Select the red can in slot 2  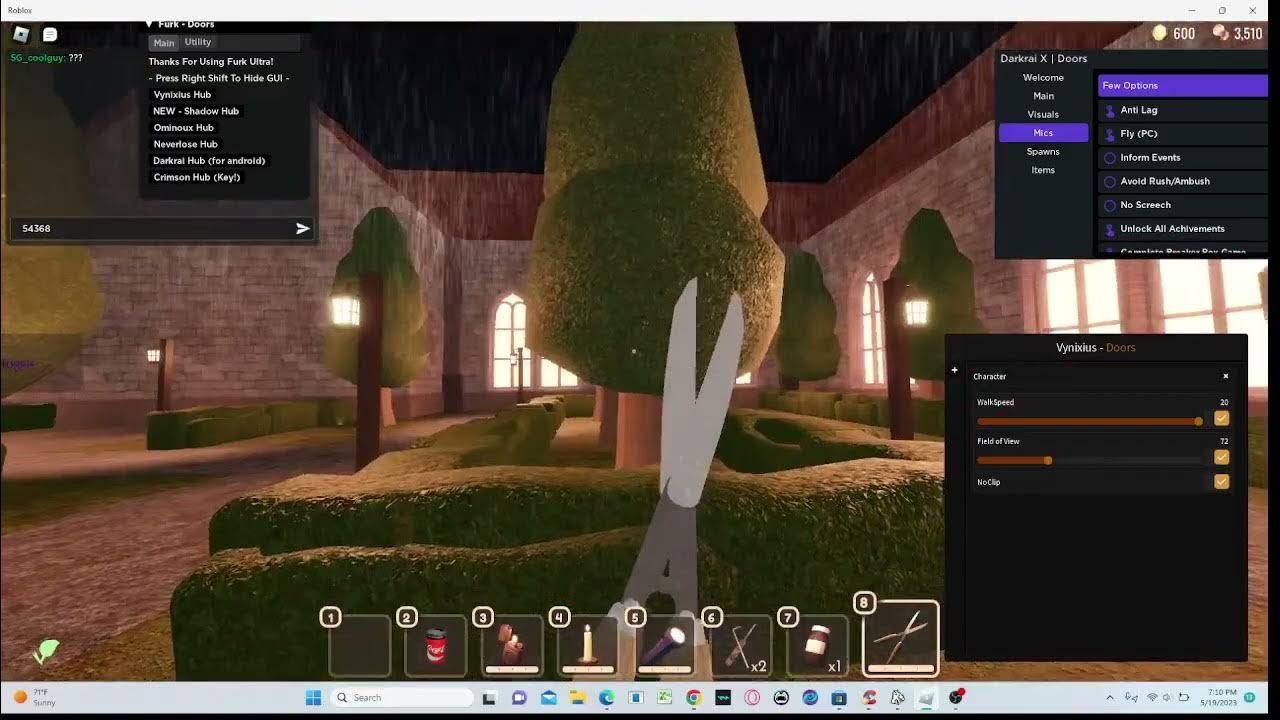[x=435, y=645]
